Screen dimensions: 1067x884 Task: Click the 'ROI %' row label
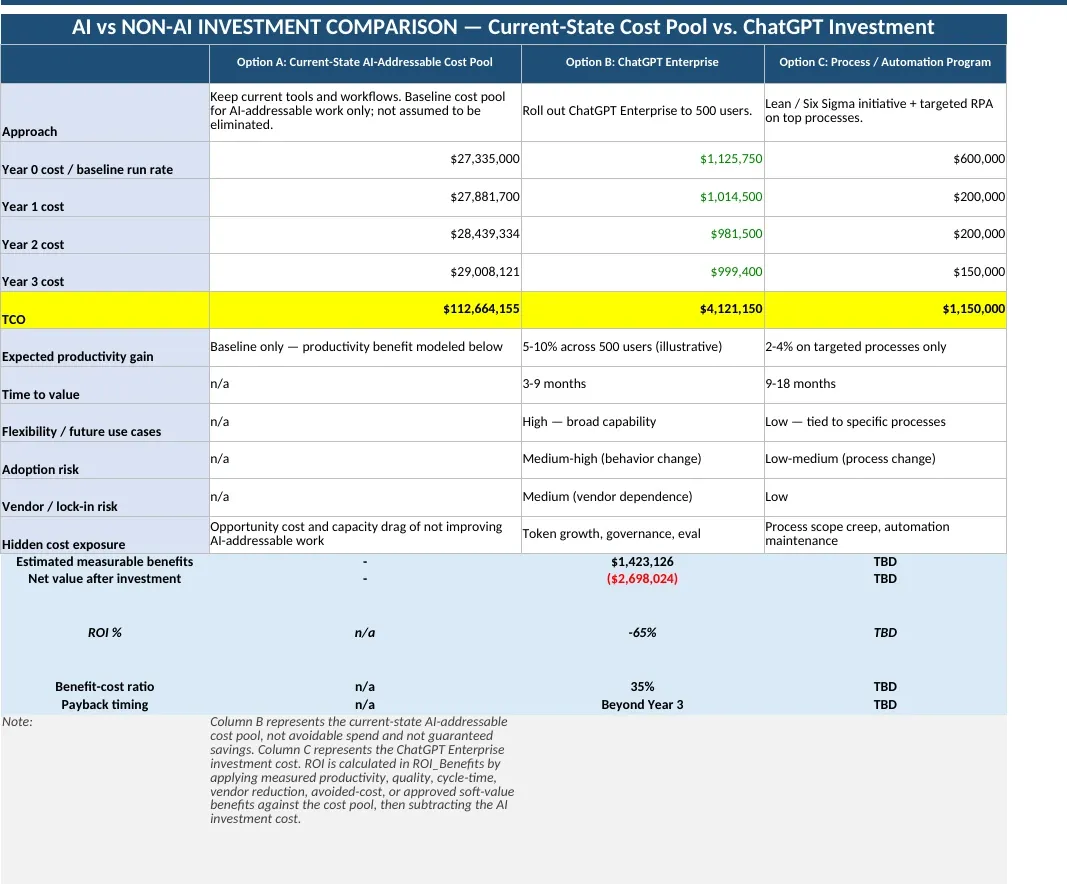(105, 633)
